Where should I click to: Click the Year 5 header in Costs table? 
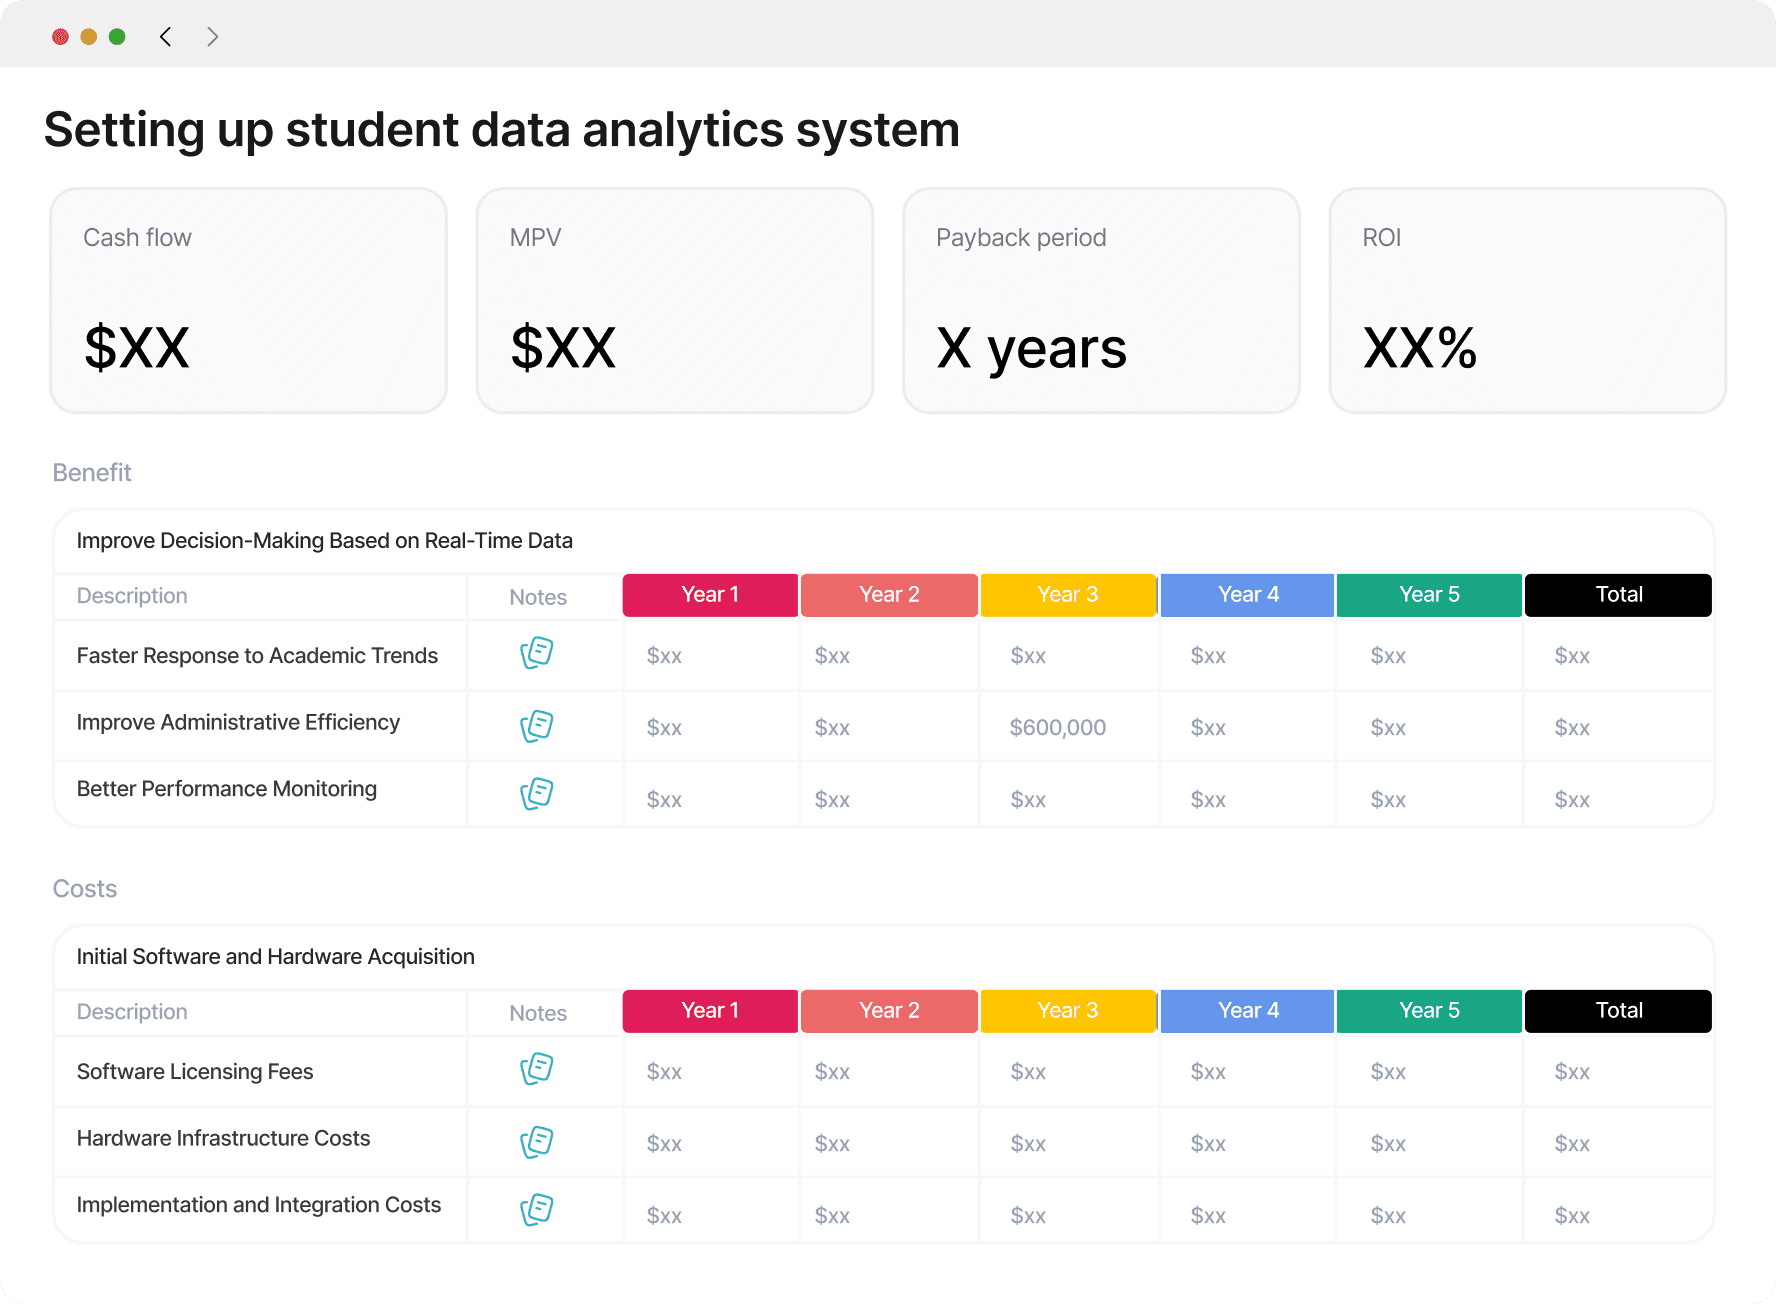click(x=1429, y=1011)
